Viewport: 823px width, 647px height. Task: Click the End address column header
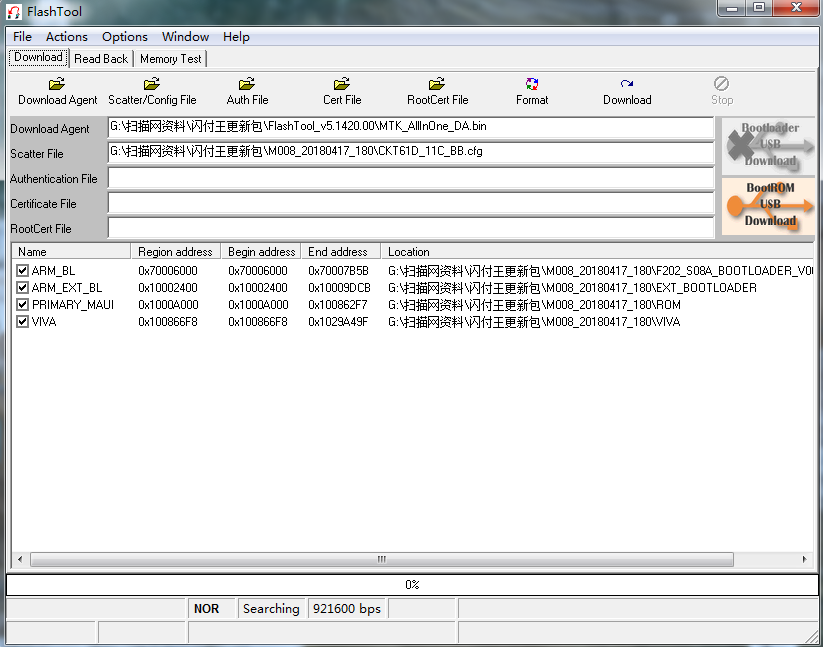[341, 252]
